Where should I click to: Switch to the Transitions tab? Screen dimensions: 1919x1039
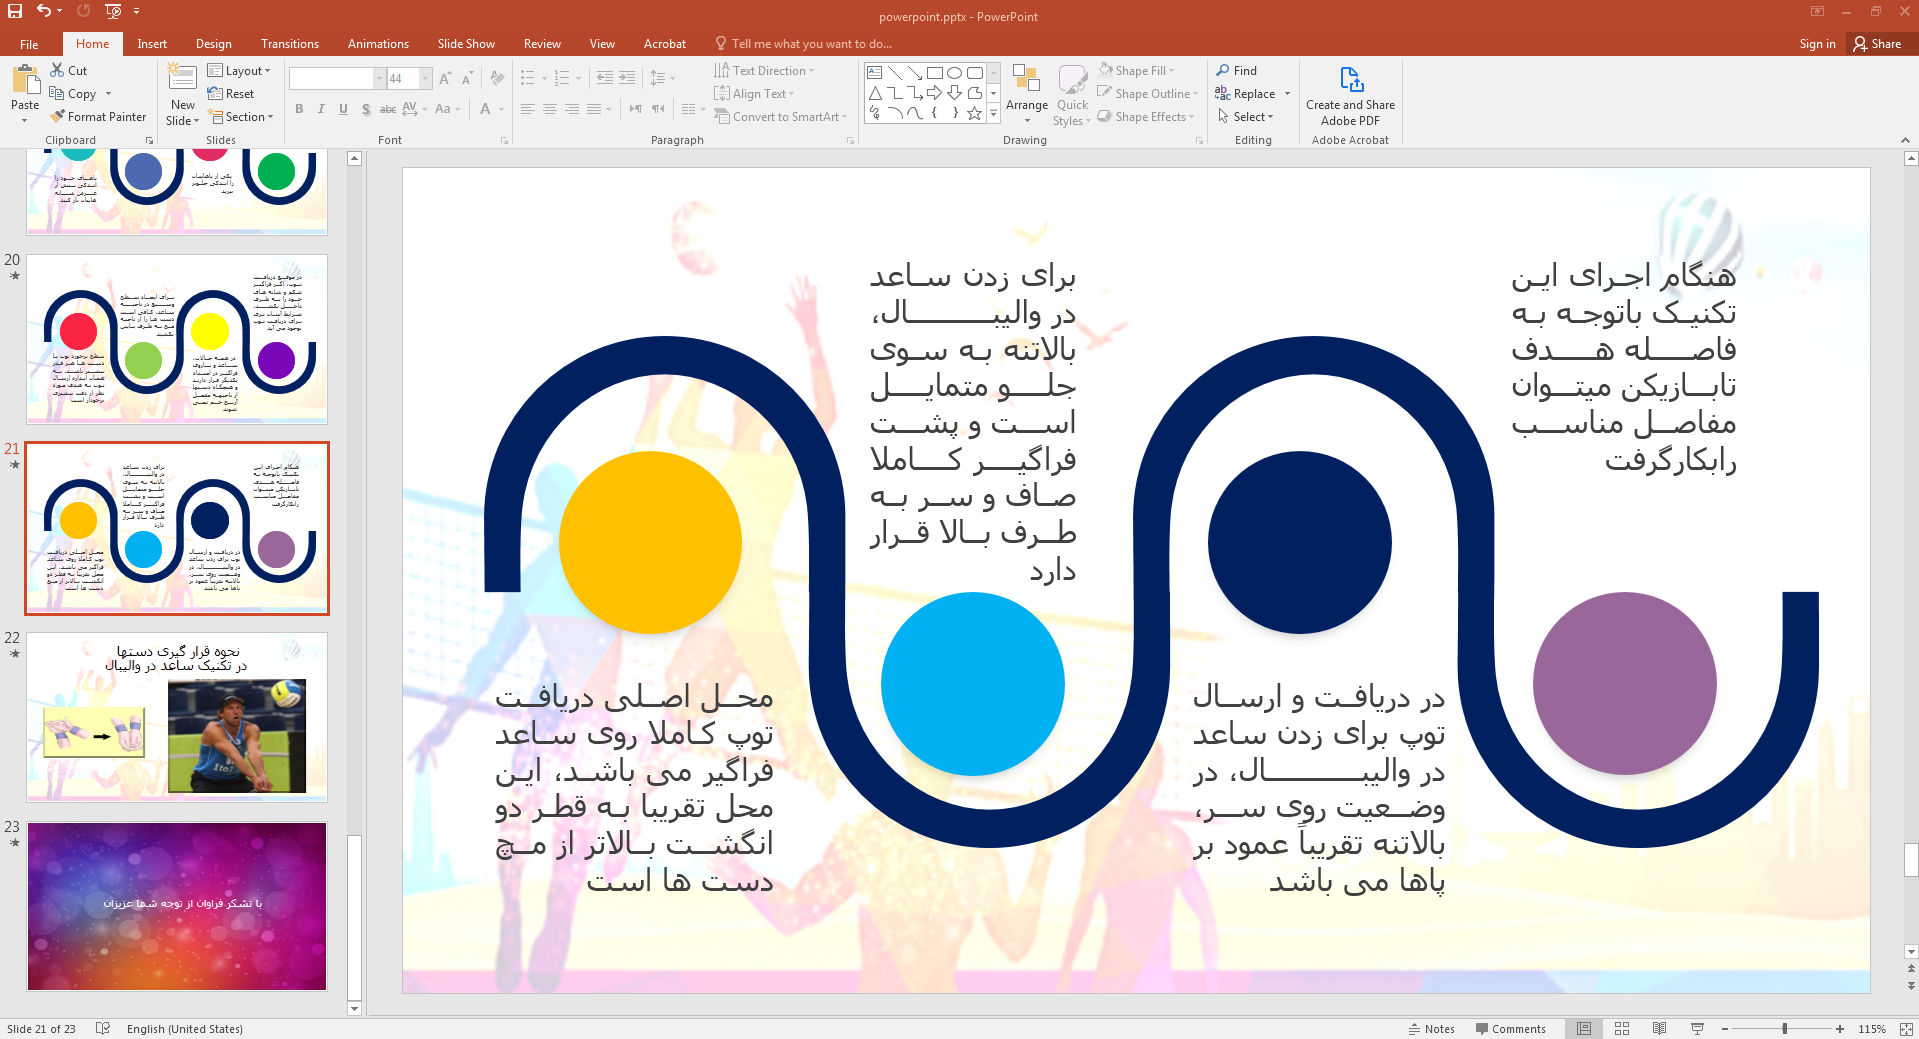tap(290, 44)
